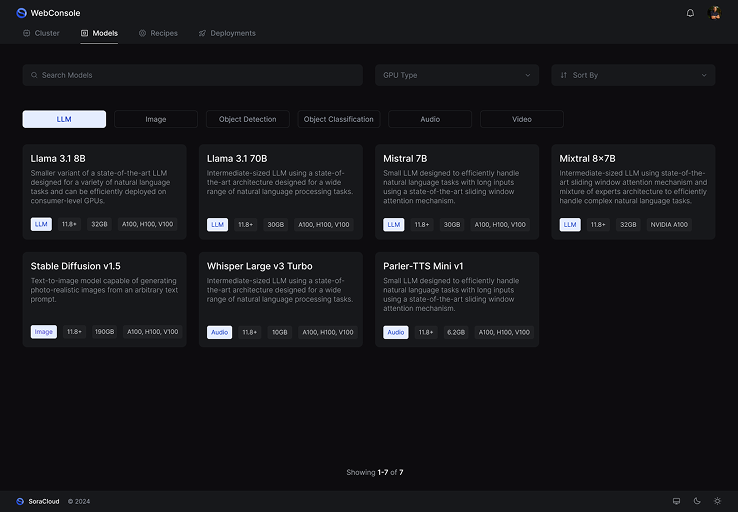Click LLM tag on Mistral 7B
The image size is (738, 512).
[393, 224]
